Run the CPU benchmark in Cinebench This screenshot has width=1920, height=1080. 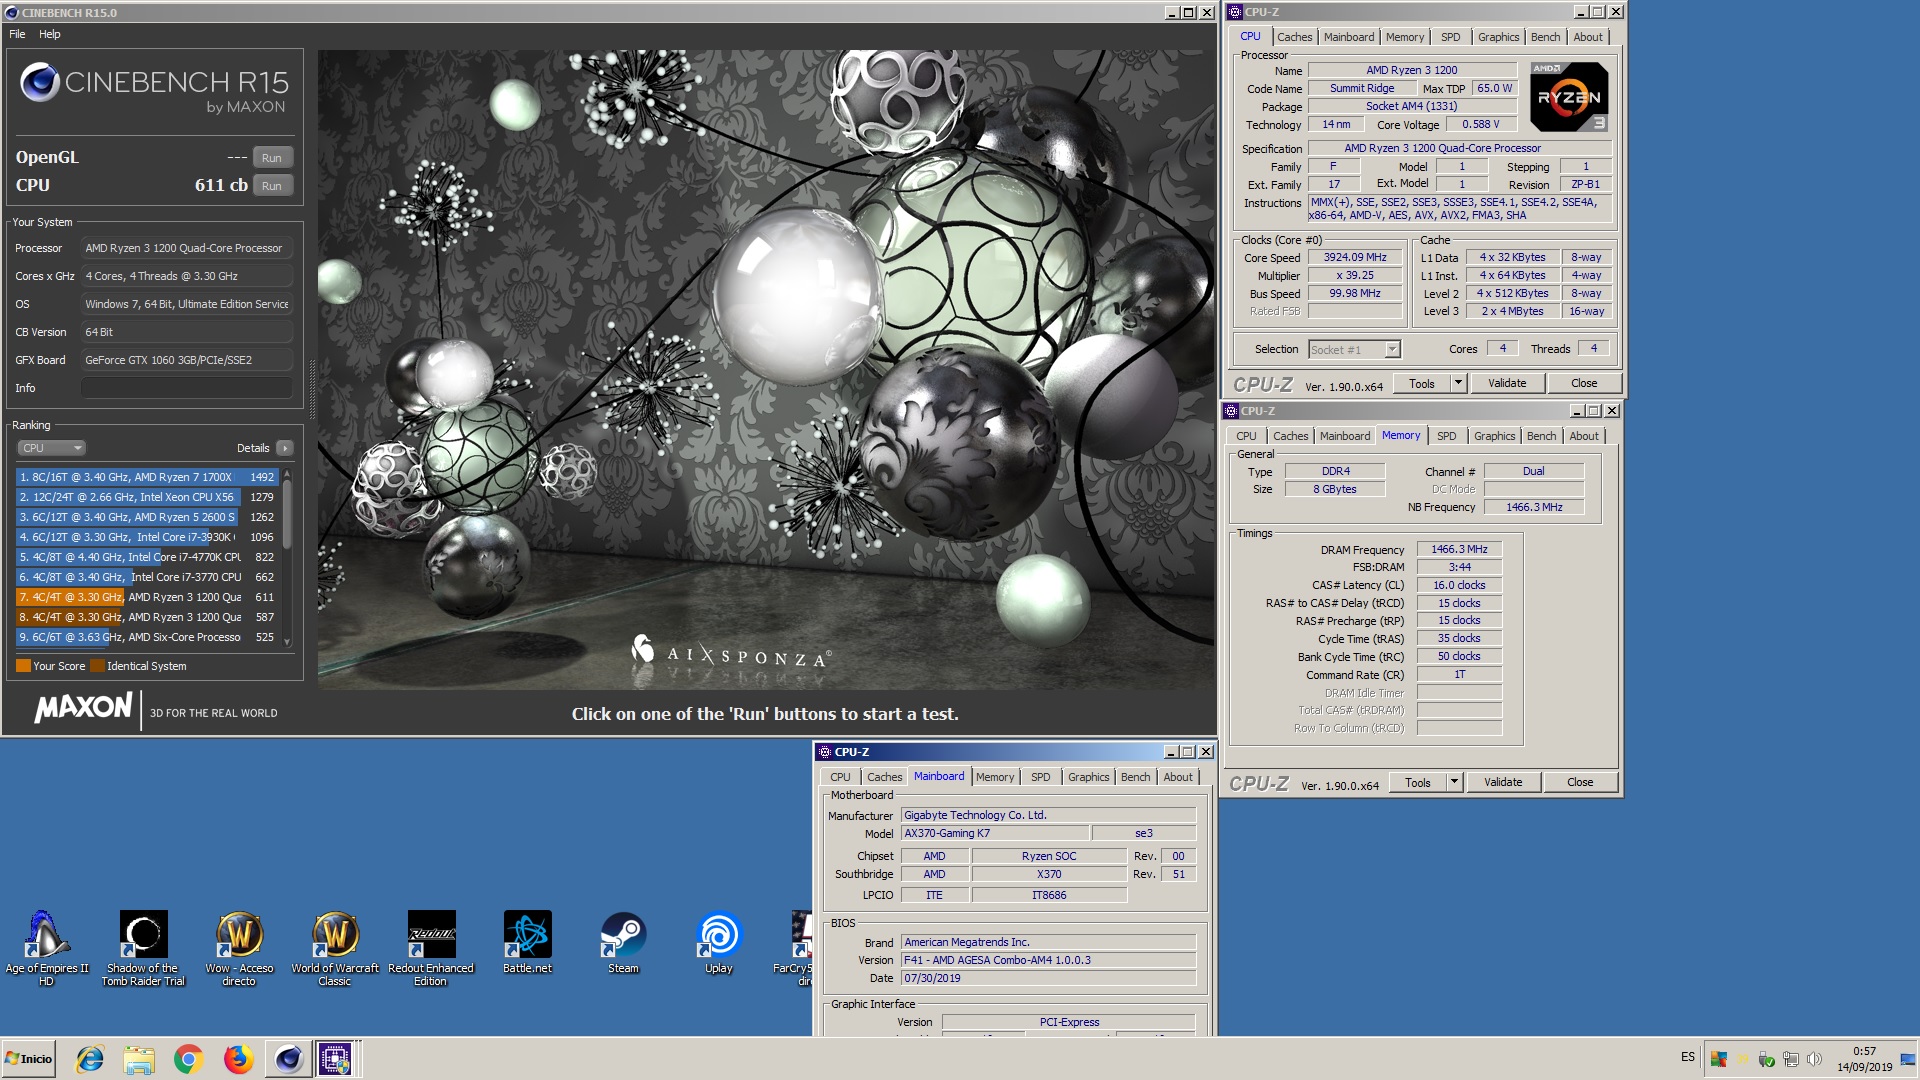(272, 186)
